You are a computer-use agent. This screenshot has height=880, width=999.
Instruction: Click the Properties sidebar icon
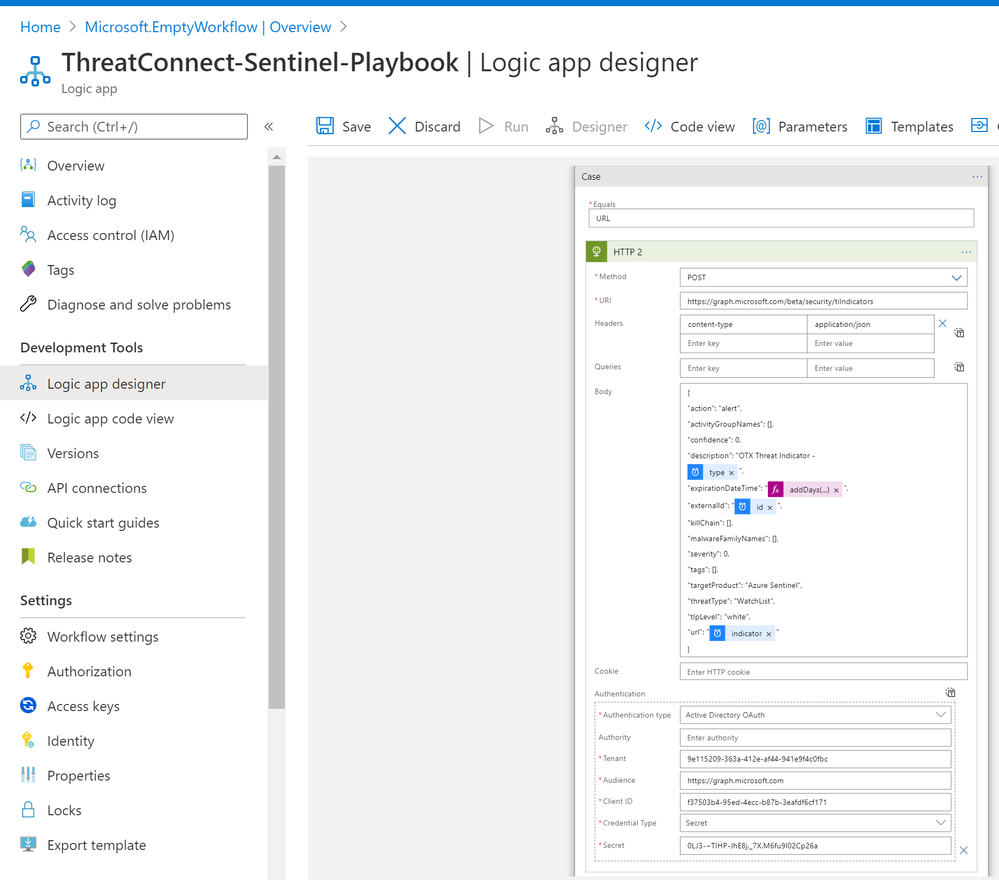click(x=28, y=775)
